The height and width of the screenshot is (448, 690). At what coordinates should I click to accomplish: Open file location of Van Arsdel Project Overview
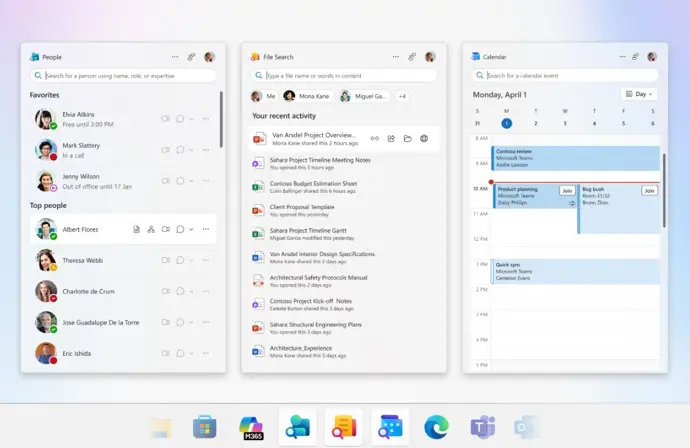pos(407,139)
